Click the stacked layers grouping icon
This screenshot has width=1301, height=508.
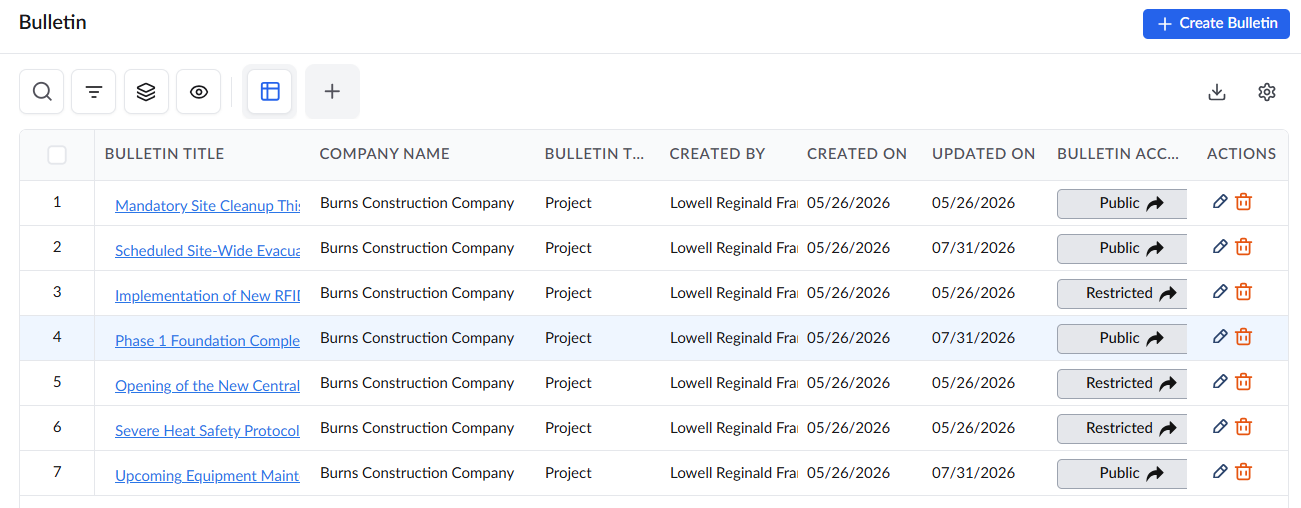click(146, 92)
